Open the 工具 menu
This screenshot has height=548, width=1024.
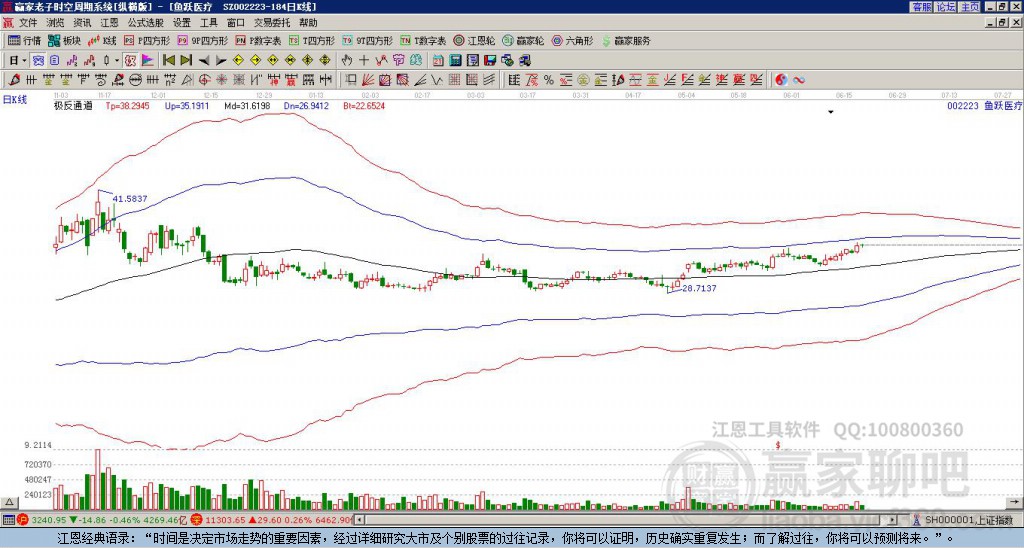point(208,23)
